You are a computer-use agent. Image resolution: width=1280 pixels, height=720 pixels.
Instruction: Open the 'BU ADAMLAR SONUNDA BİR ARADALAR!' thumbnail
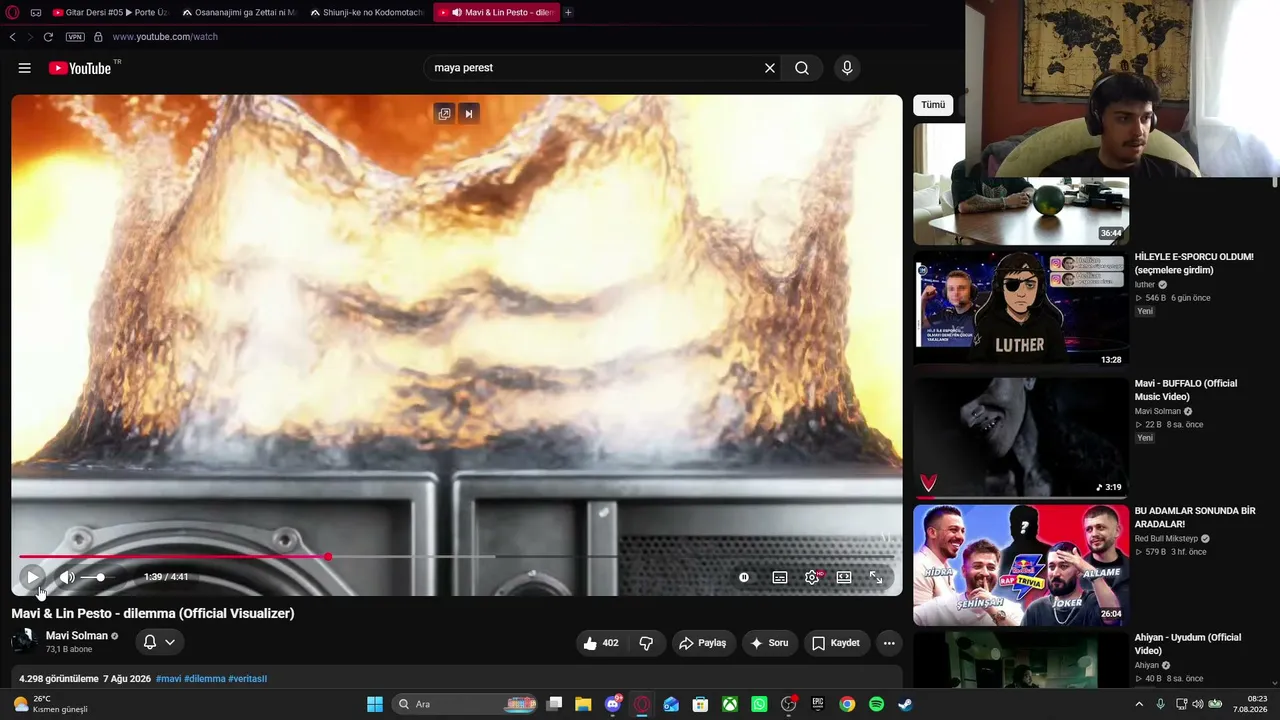click(x=1021, y=565)
